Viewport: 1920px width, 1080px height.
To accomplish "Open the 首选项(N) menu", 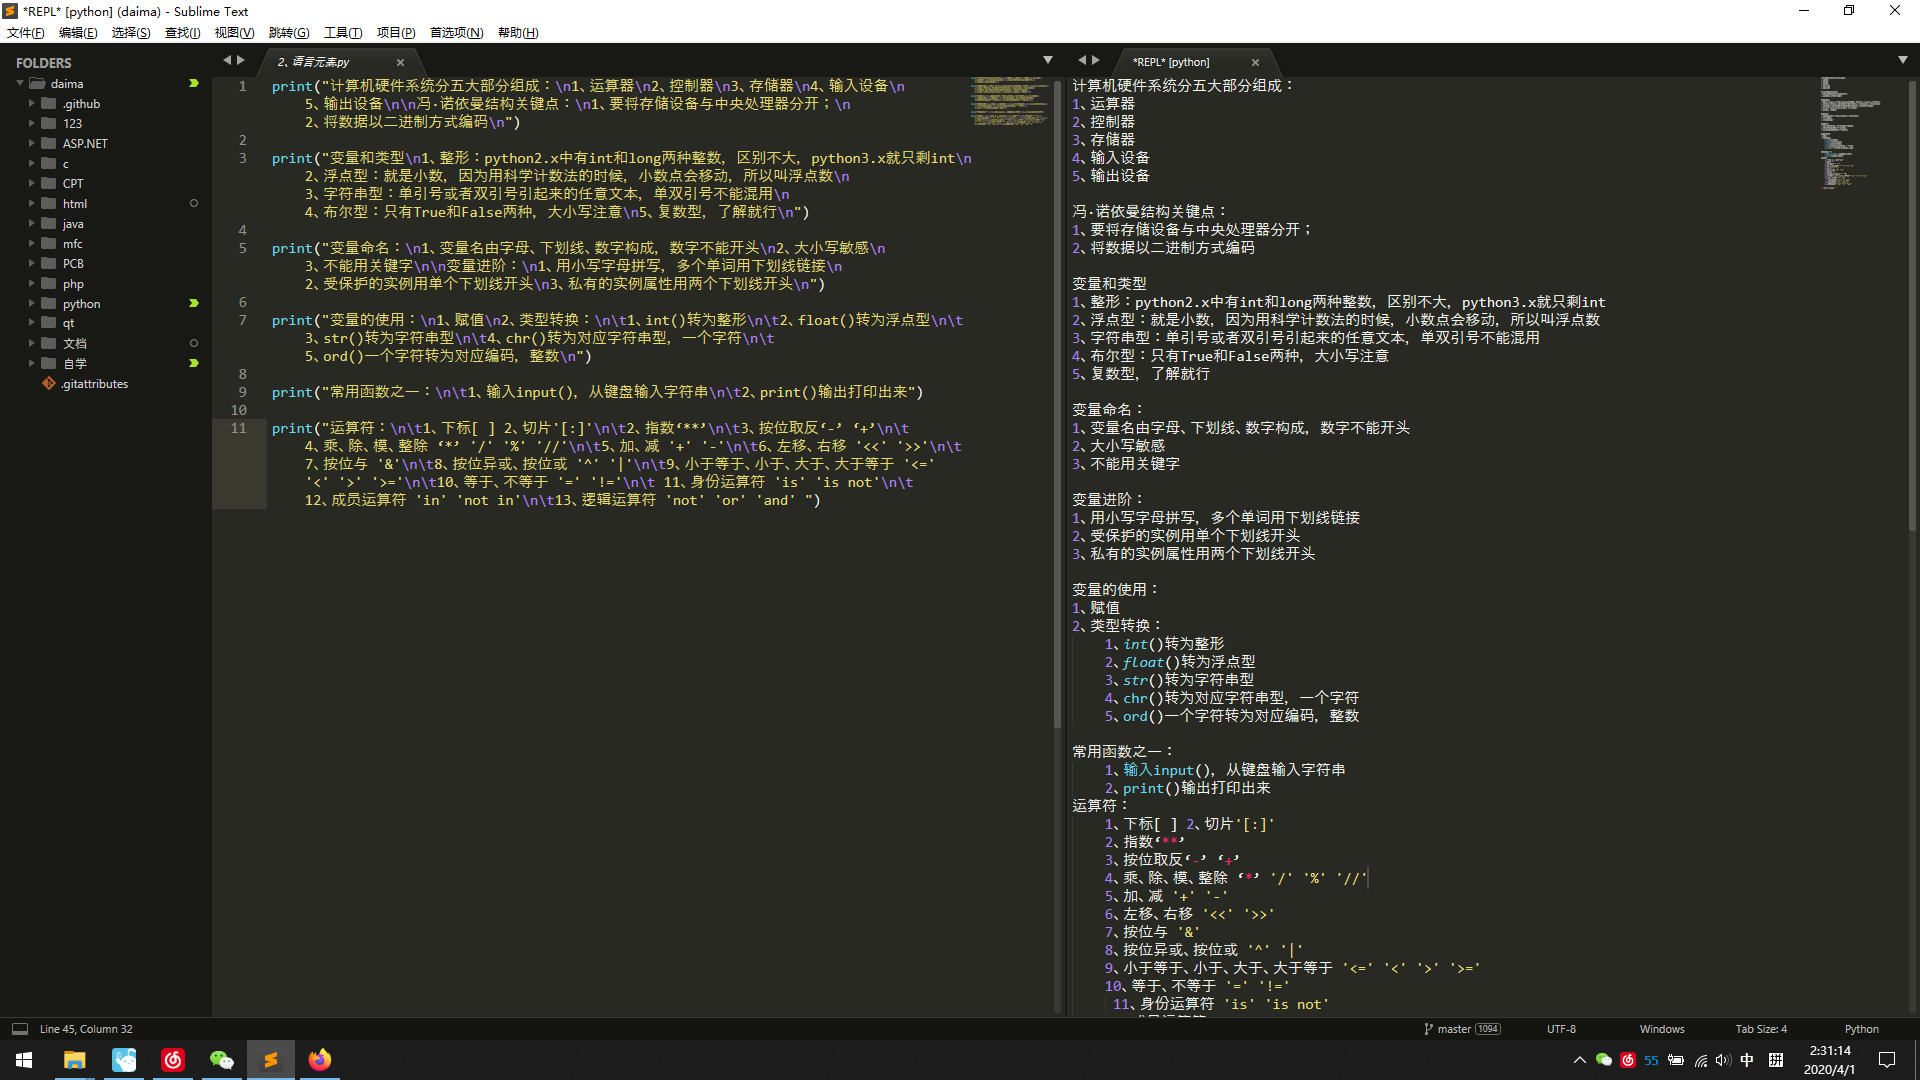I will [x=456, y=33].
